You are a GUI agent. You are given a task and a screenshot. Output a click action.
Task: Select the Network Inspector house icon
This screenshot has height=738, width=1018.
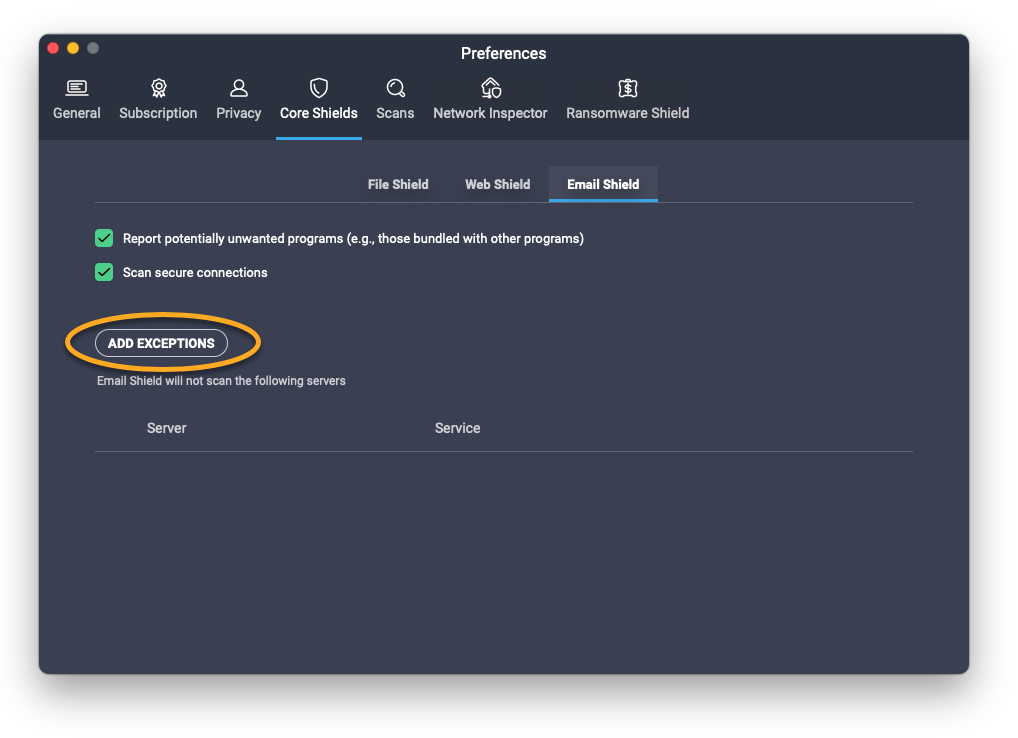[x=490, y=88]
